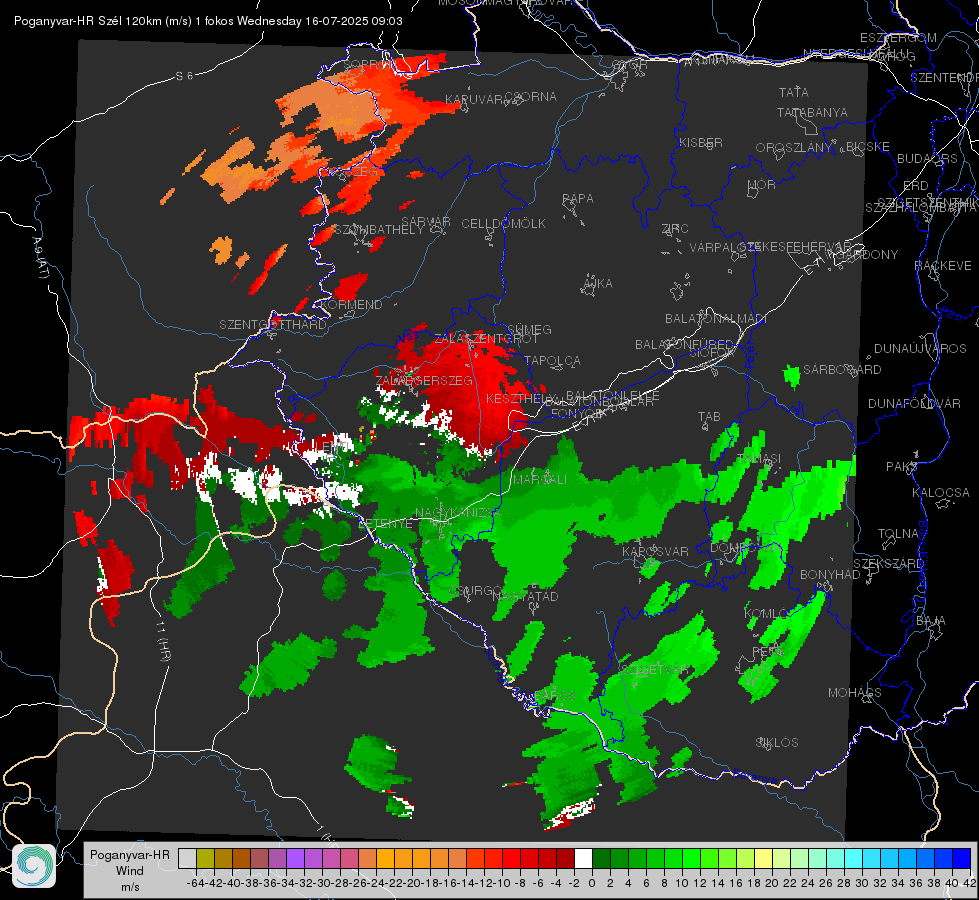Click the ZALAEGERSZEG city label
Viewport: 979px width, 900px height.
coord(425,380)
